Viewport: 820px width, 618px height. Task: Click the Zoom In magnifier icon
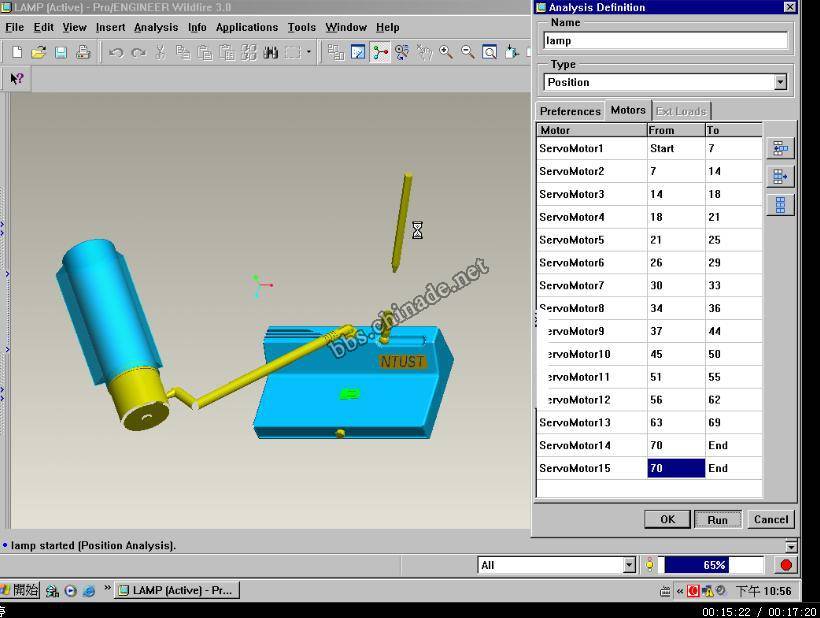pos(446,52)
